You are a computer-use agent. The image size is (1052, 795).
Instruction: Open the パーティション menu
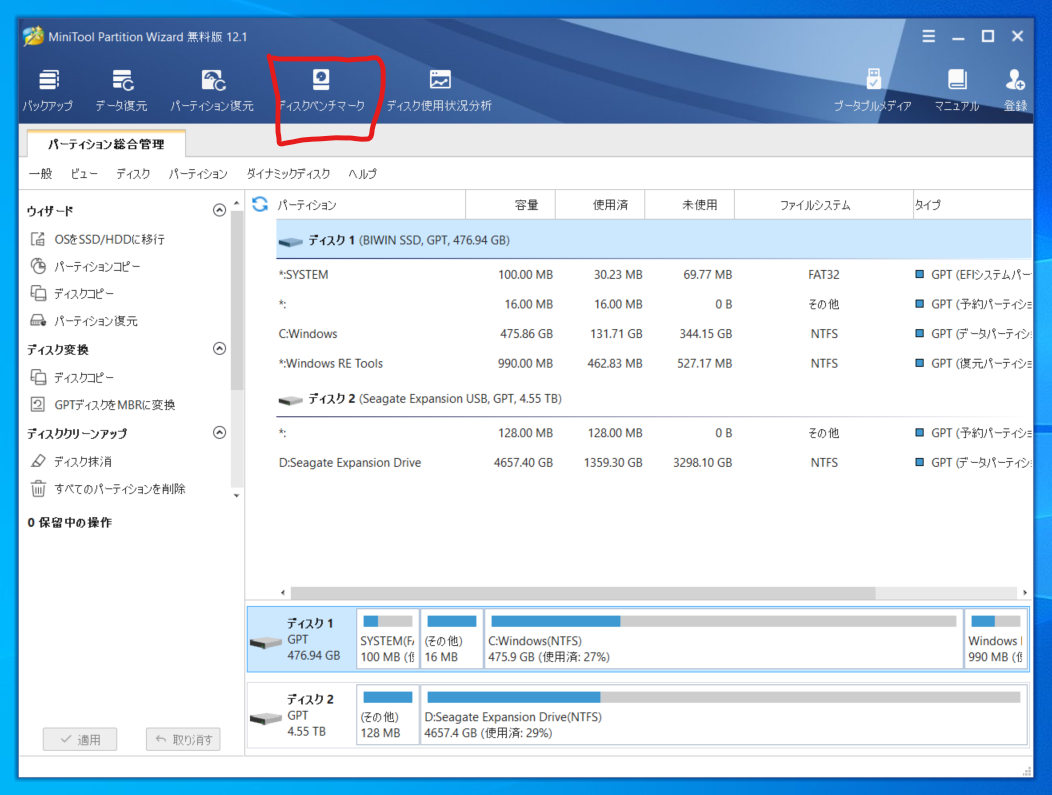(x=198, y=173)
